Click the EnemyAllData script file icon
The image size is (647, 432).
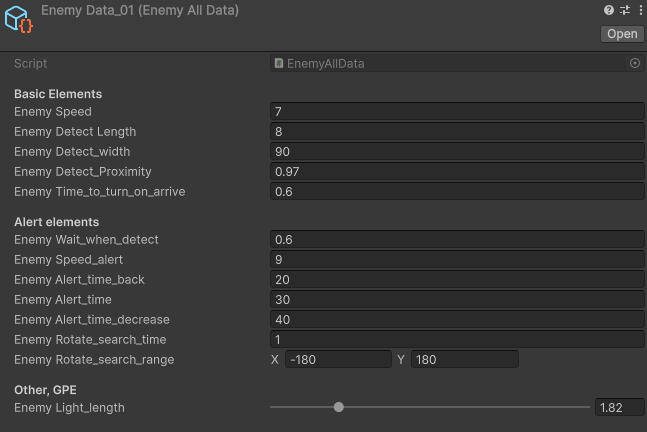(279, 63)
